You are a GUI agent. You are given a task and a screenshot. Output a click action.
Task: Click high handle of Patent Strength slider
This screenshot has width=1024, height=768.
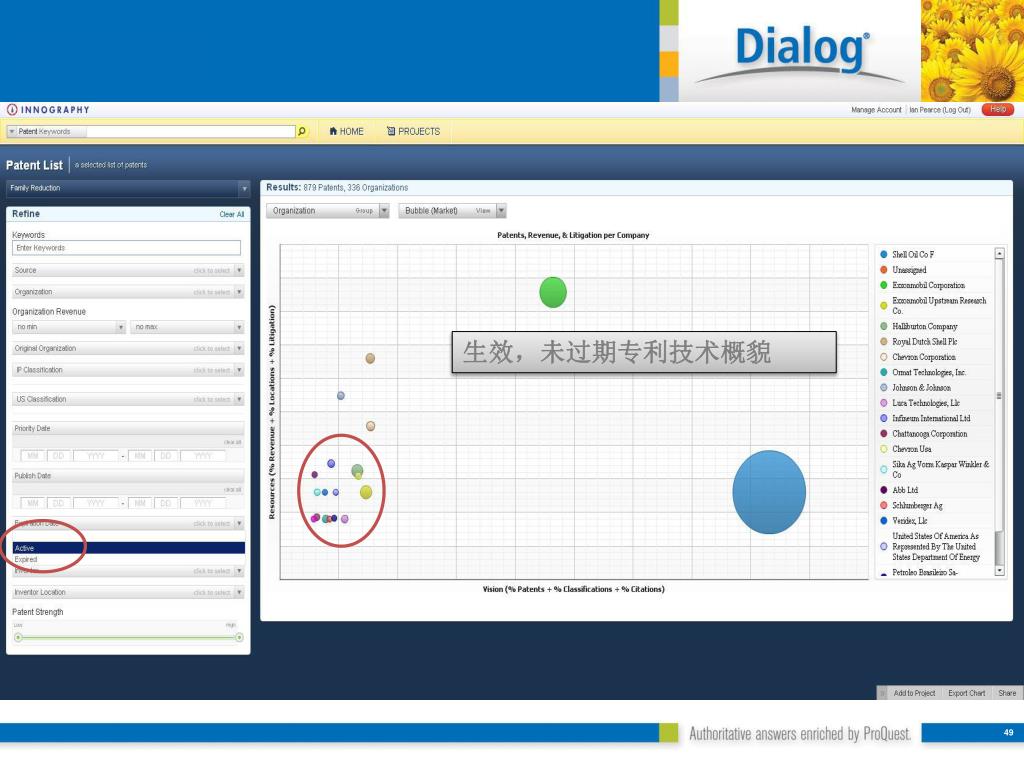239,637
